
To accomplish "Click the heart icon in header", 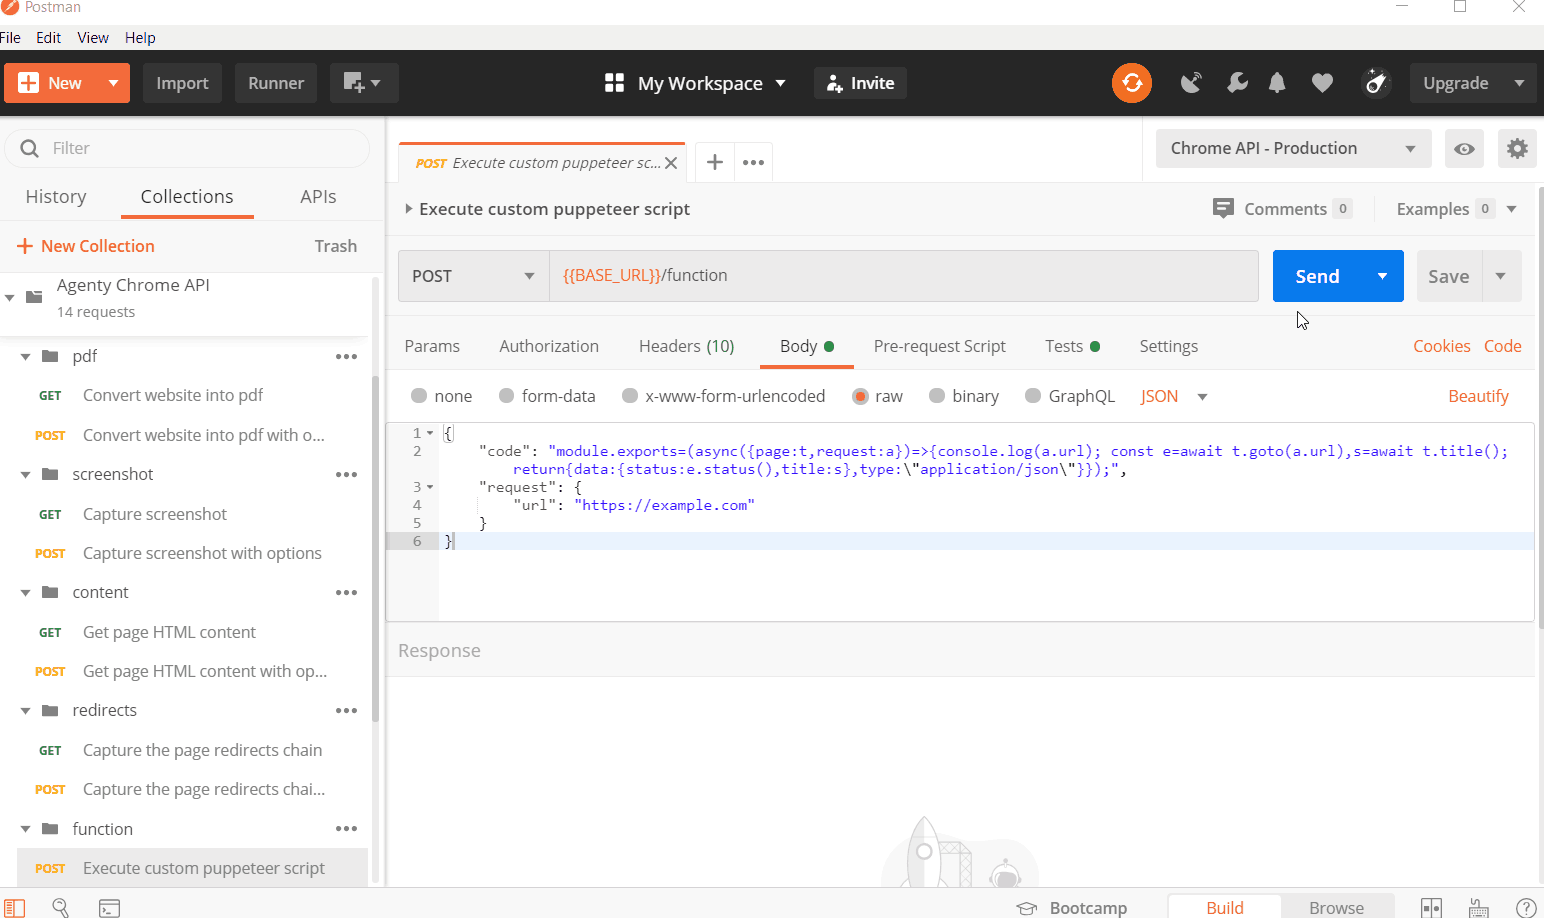I will [1322, 83].
